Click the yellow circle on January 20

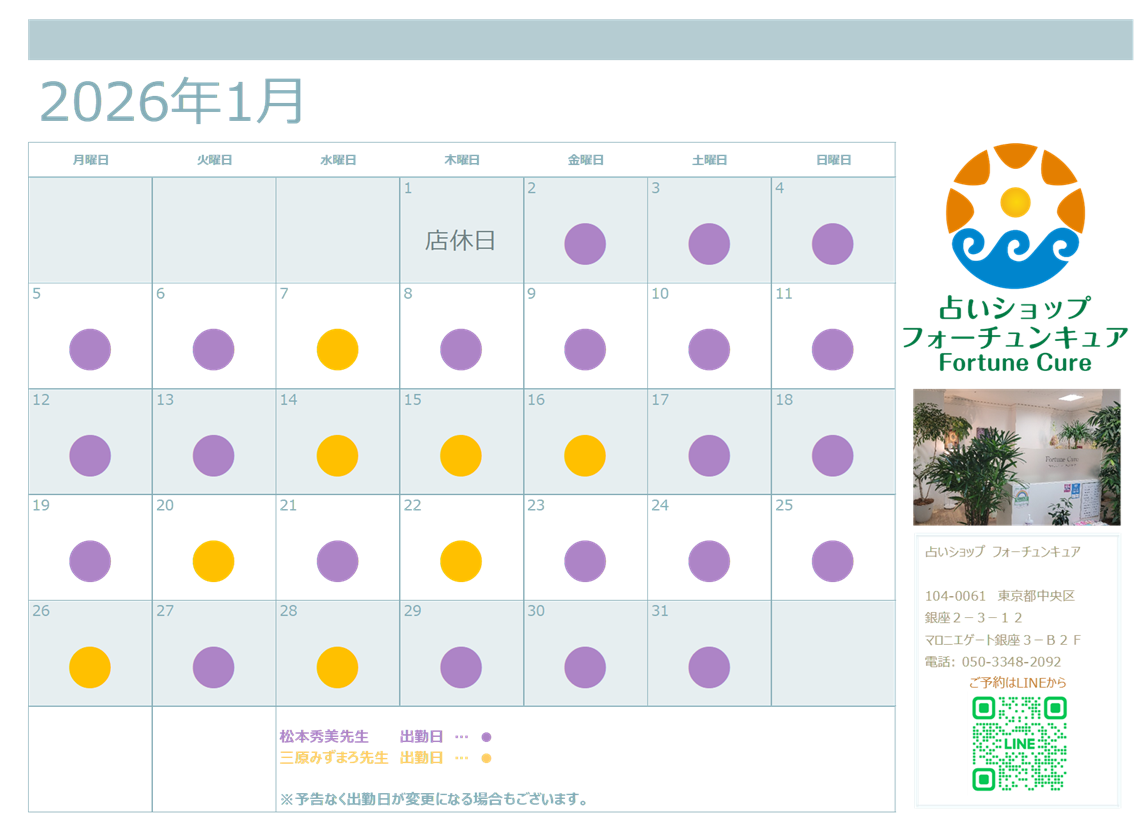(213, 561)
